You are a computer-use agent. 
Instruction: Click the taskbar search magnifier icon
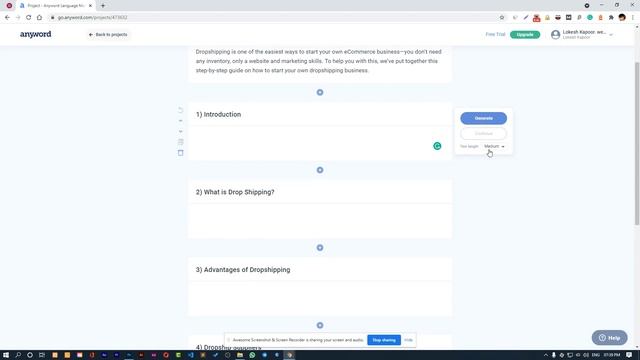point(18,355)
